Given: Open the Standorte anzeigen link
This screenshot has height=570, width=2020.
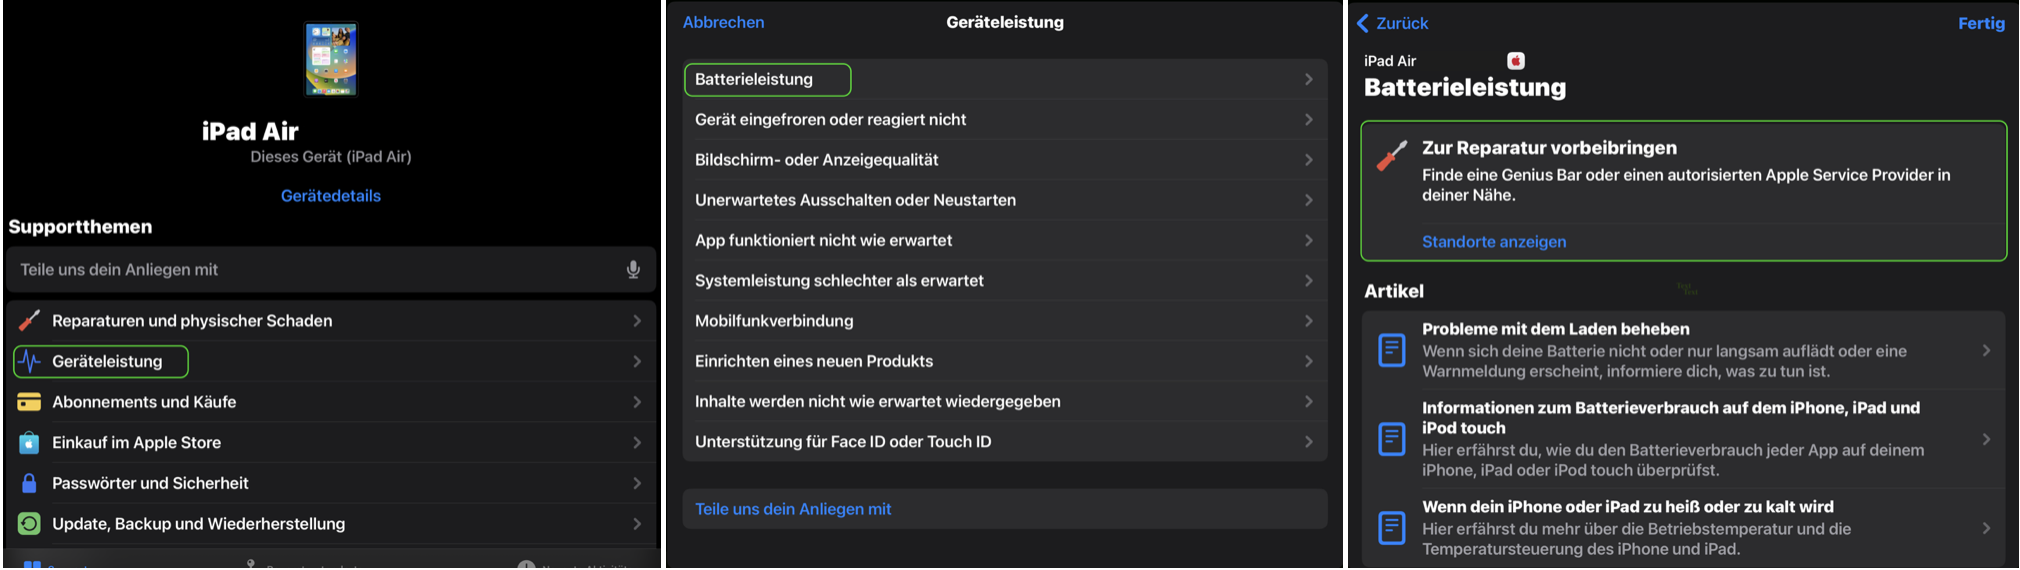Looking at the screenshot, I should (x=1494, y=242).
